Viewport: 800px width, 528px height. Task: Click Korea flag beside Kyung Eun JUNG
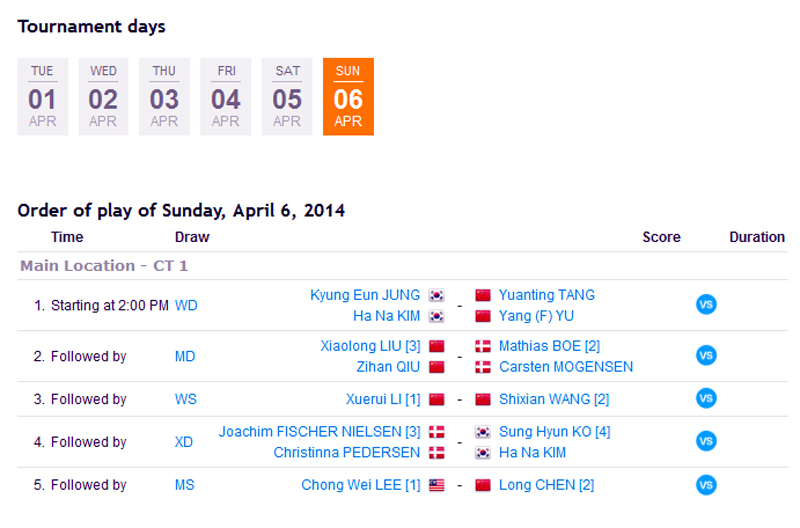tap(437, 295)
